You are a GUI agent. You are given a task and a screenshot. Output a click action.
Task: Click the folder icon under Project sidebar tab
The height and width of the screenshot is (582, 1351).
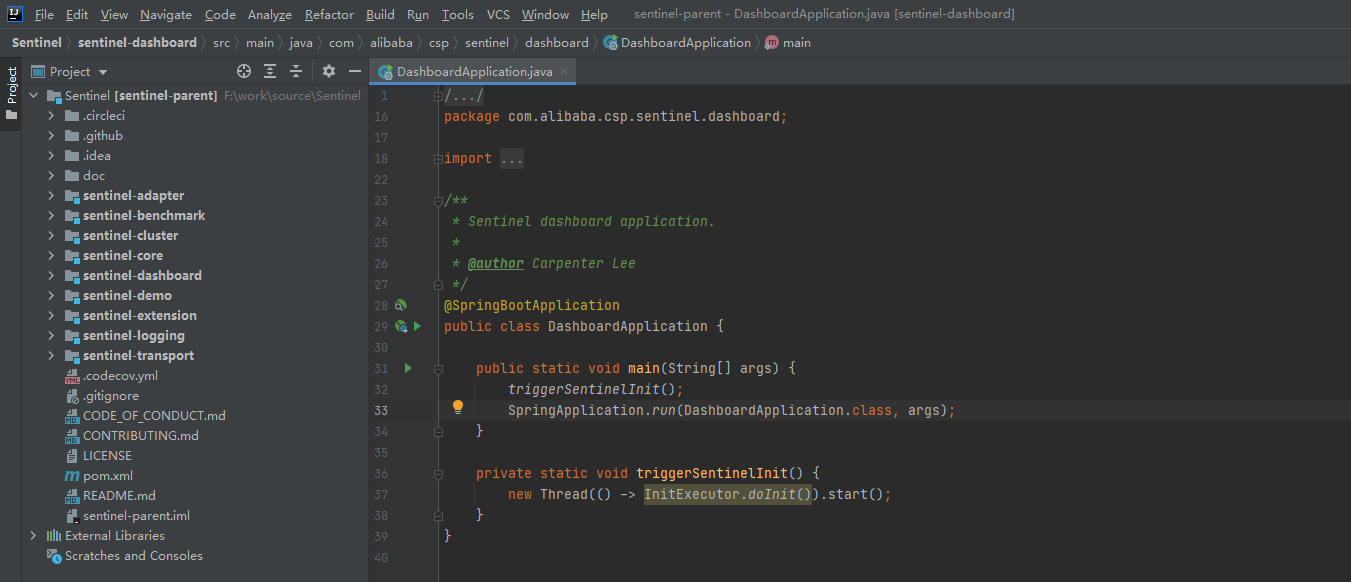pyautogui.click(x=11, y=115)
